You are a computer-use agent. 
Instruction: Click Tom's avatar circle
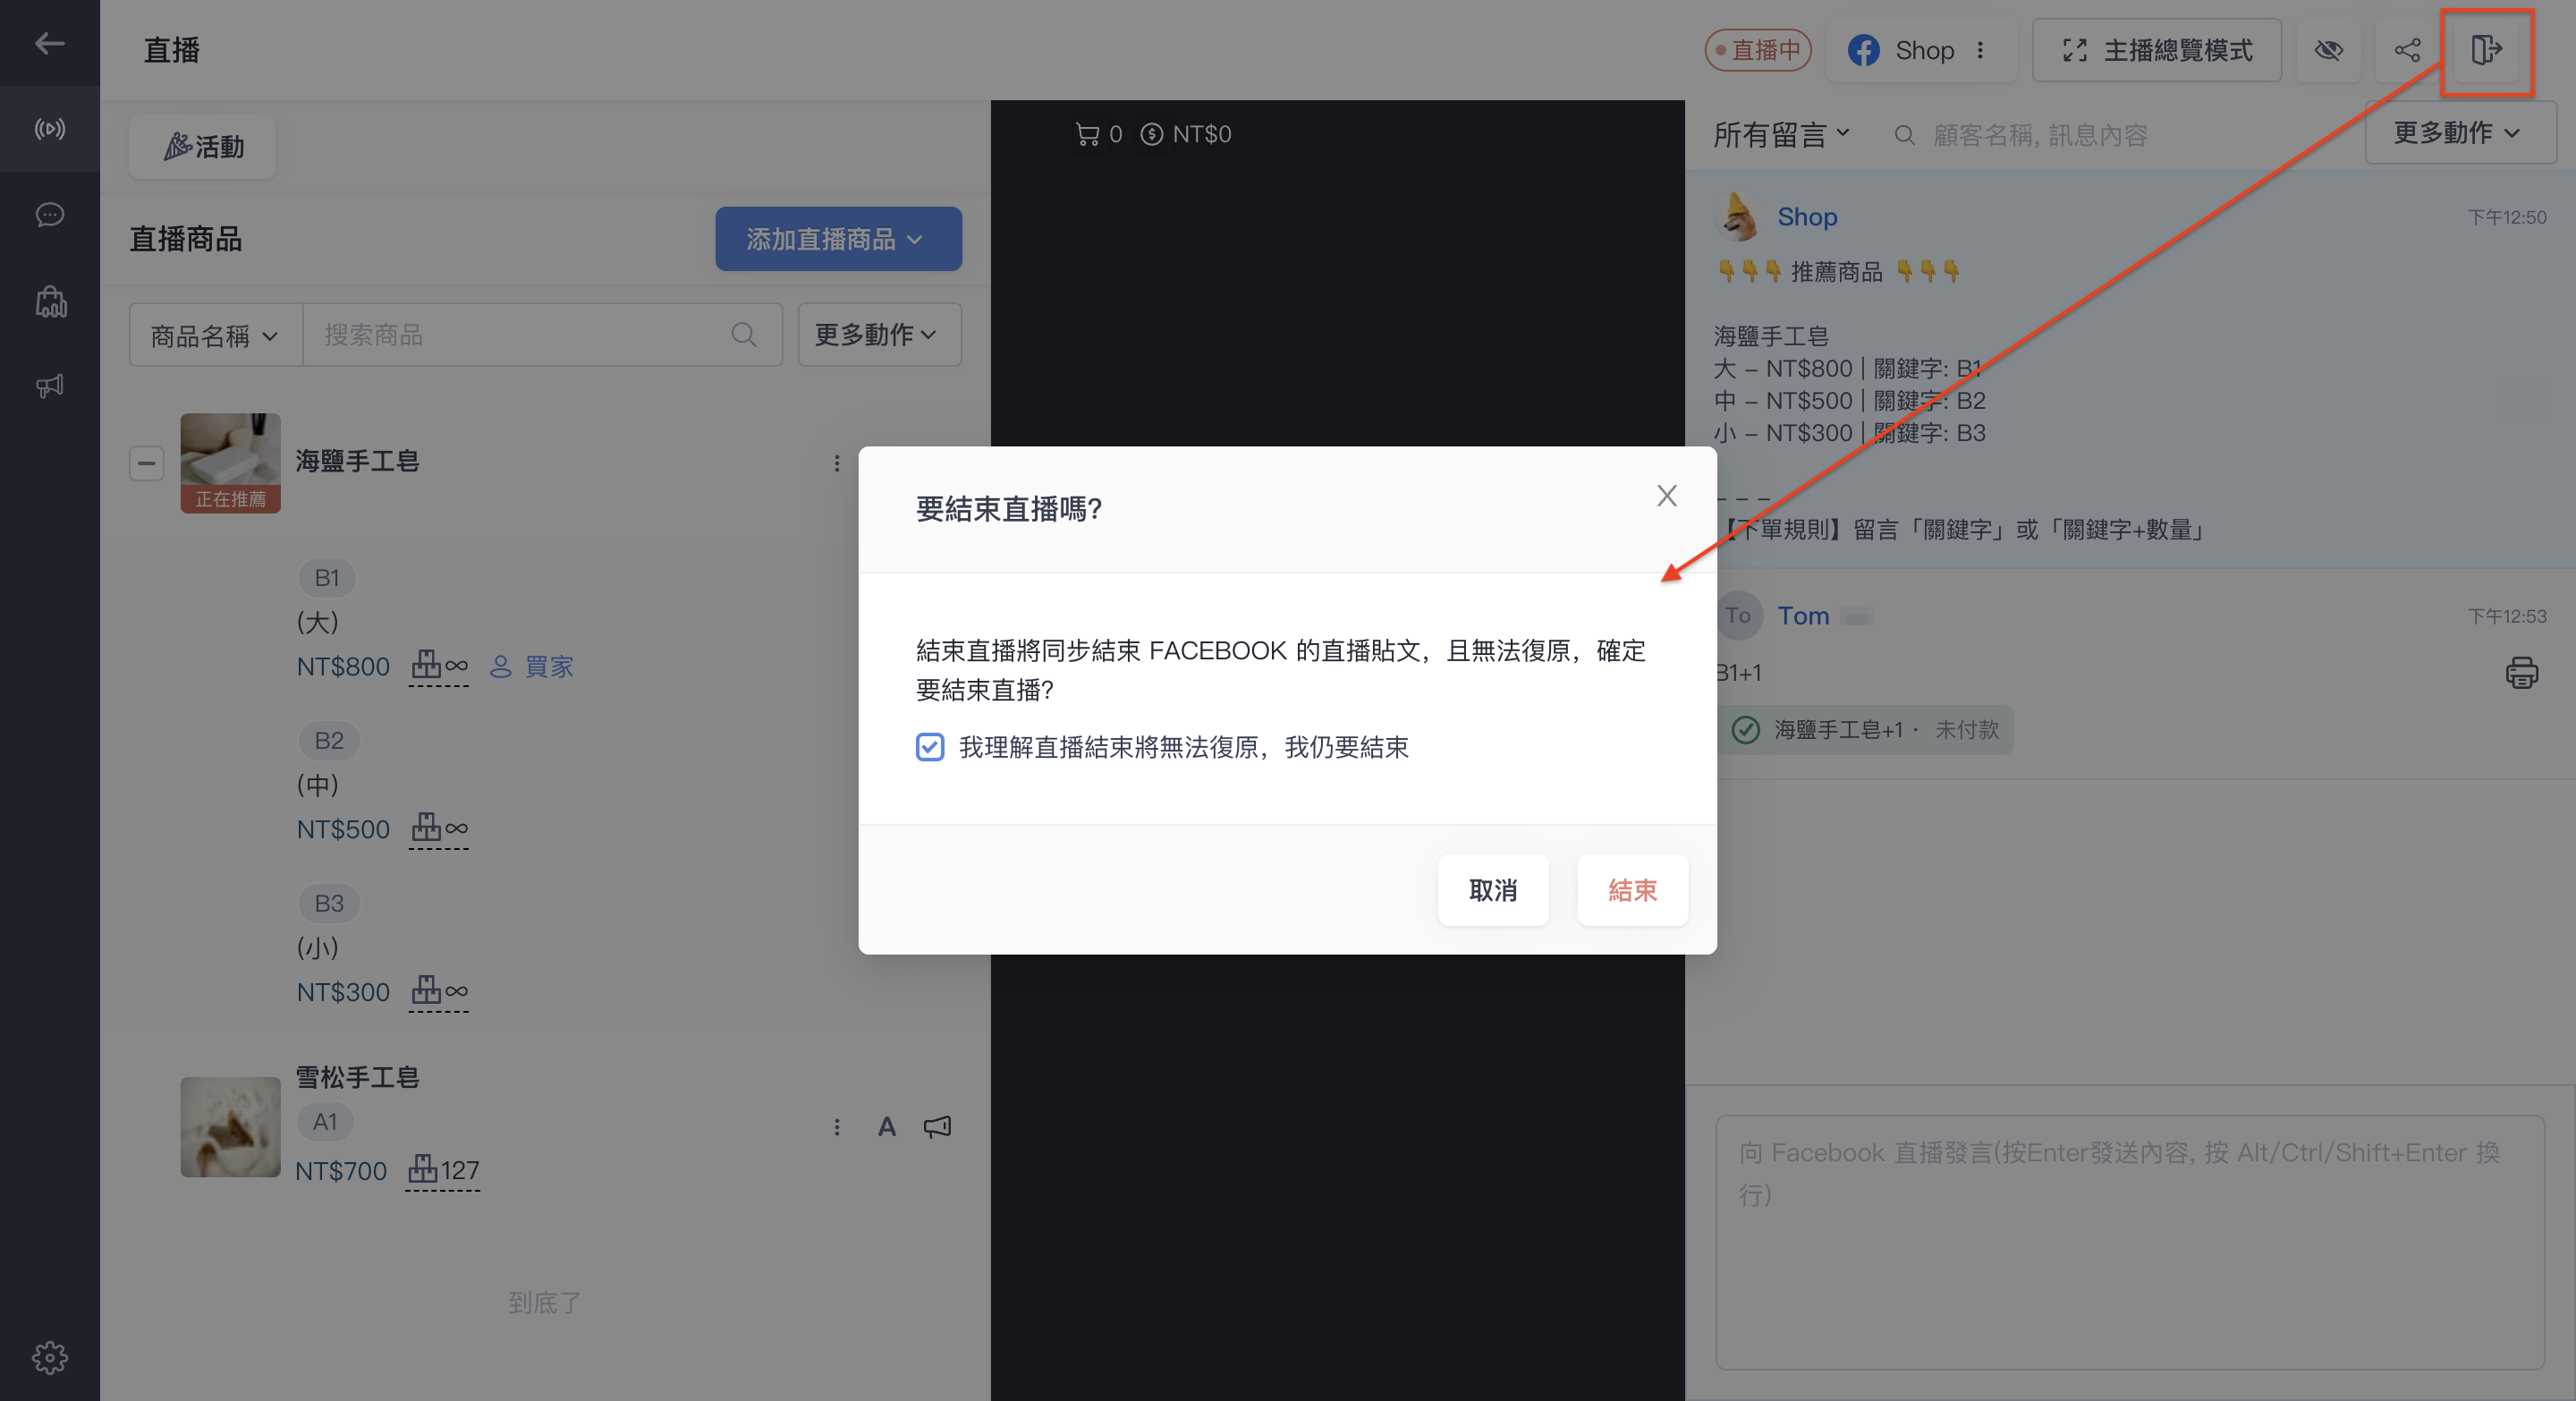pos(1738,615)
